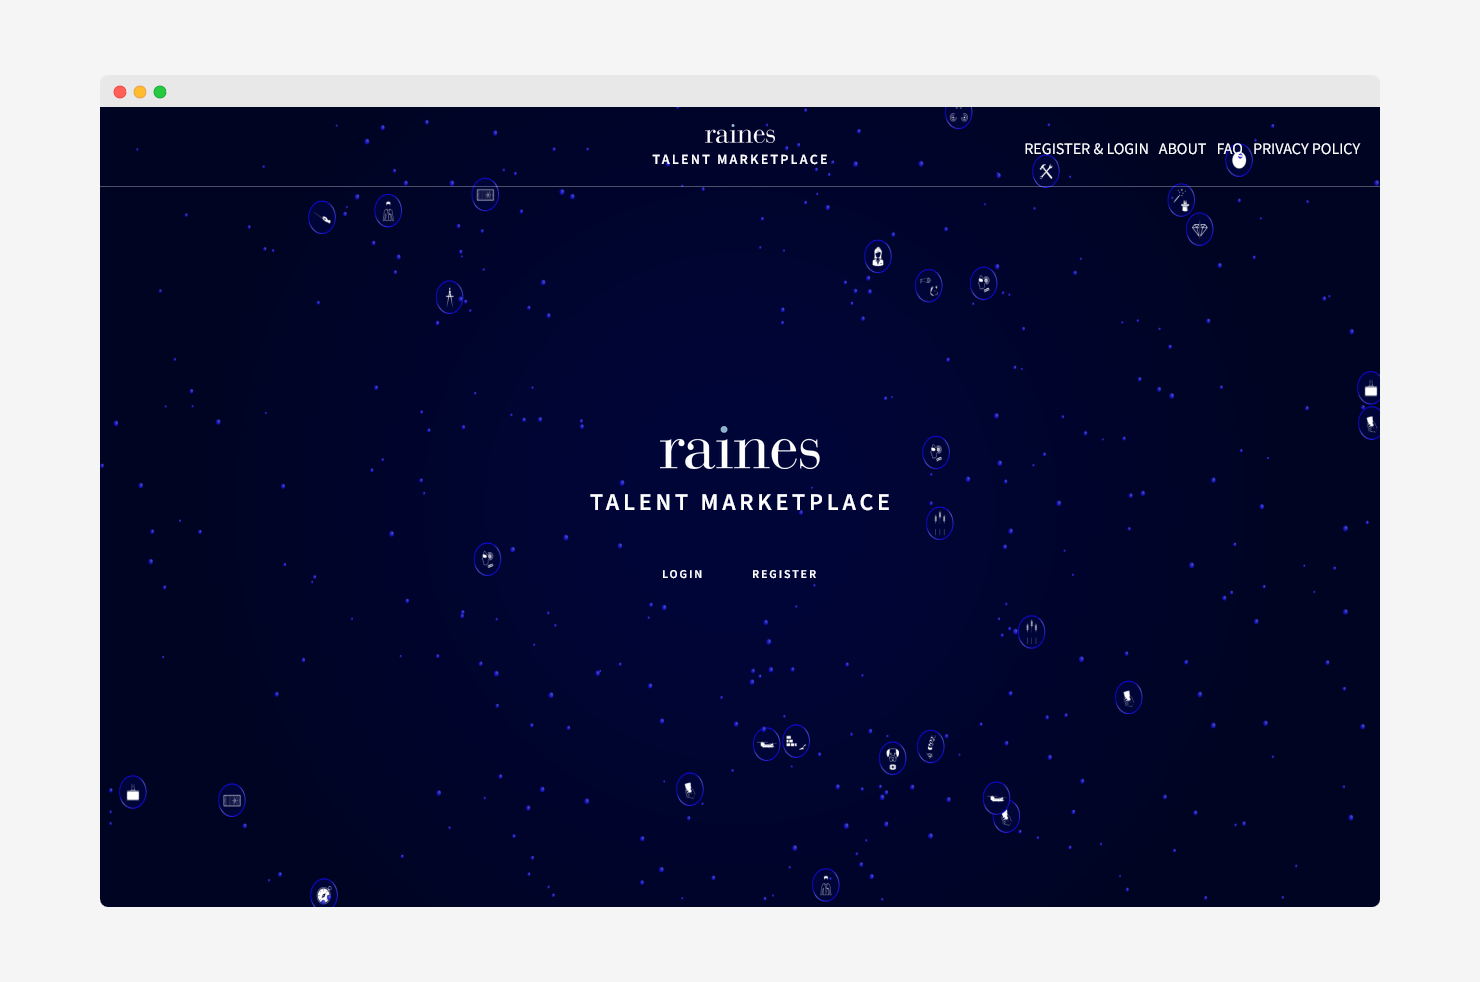Select the drafting compass bubble icon
This screenshot has width=1480, height=982.
tap(450, 297)
